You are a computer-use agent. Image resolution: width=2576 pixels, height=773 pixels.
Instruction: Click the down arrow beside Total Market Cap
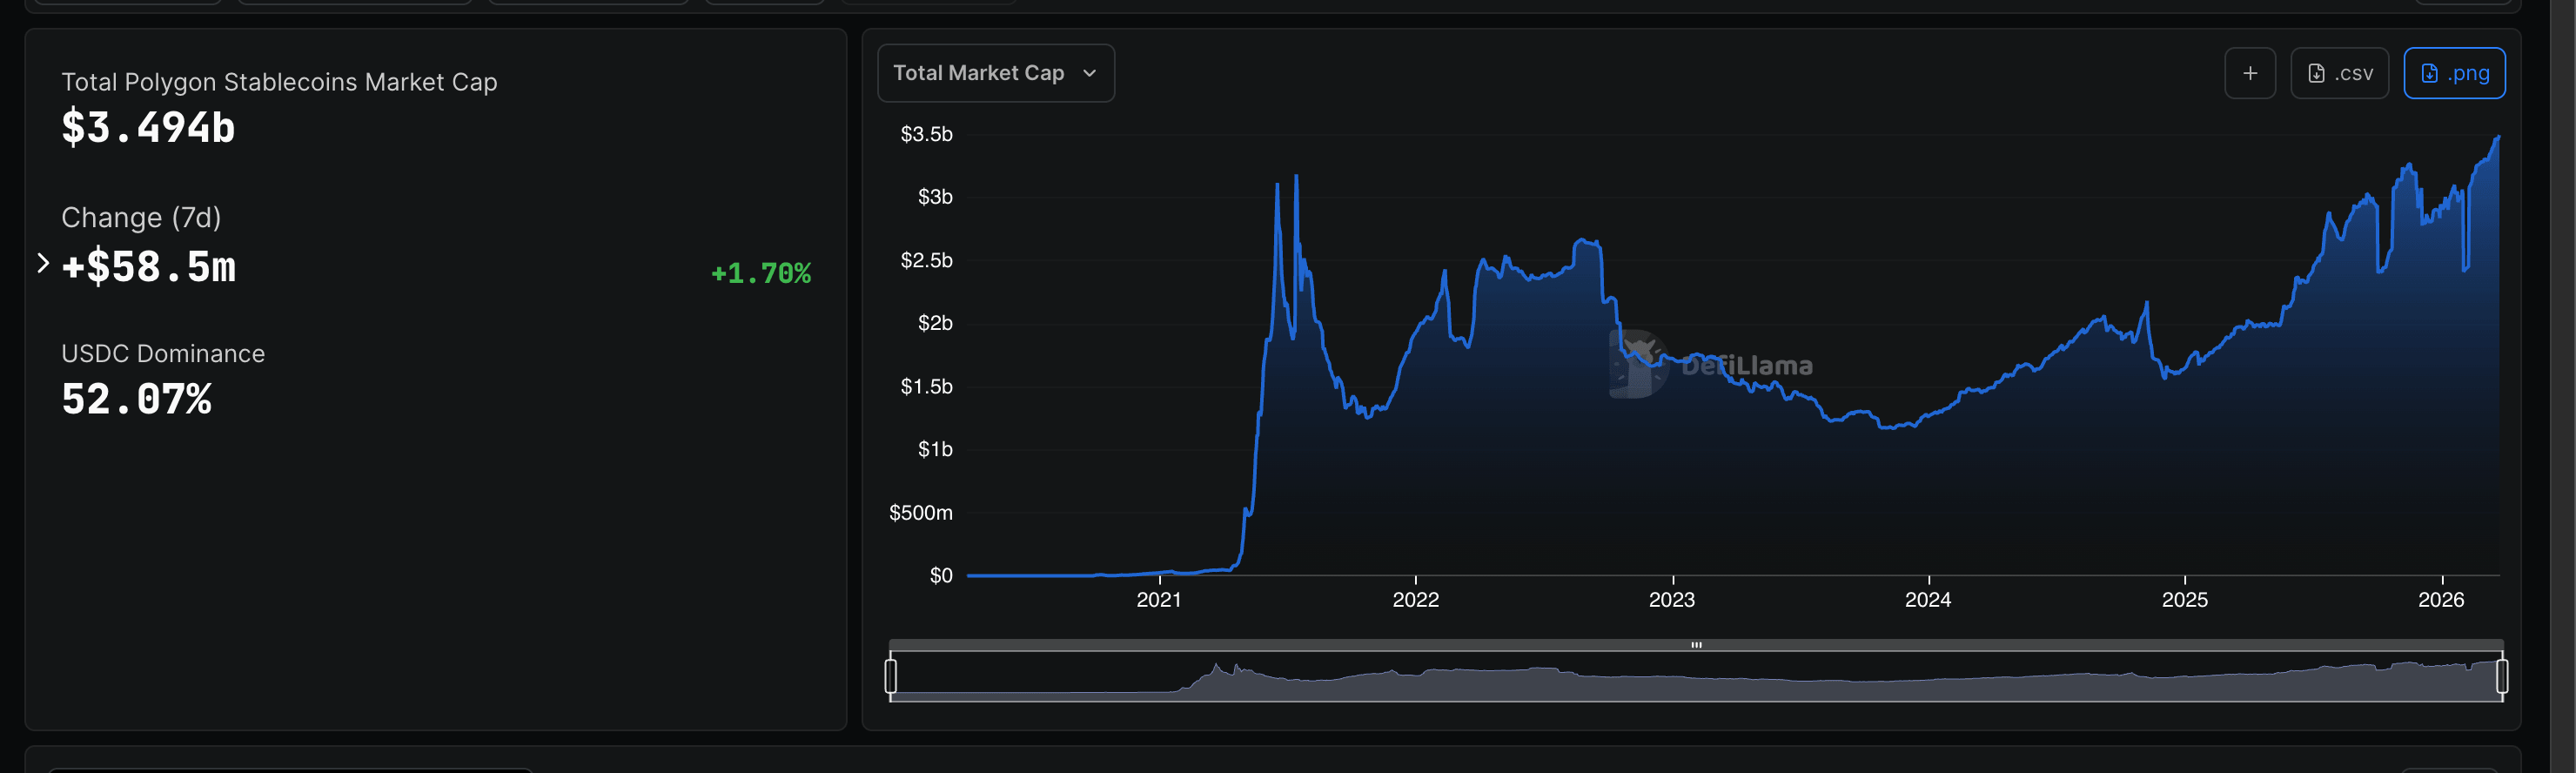pos(1090,73)
